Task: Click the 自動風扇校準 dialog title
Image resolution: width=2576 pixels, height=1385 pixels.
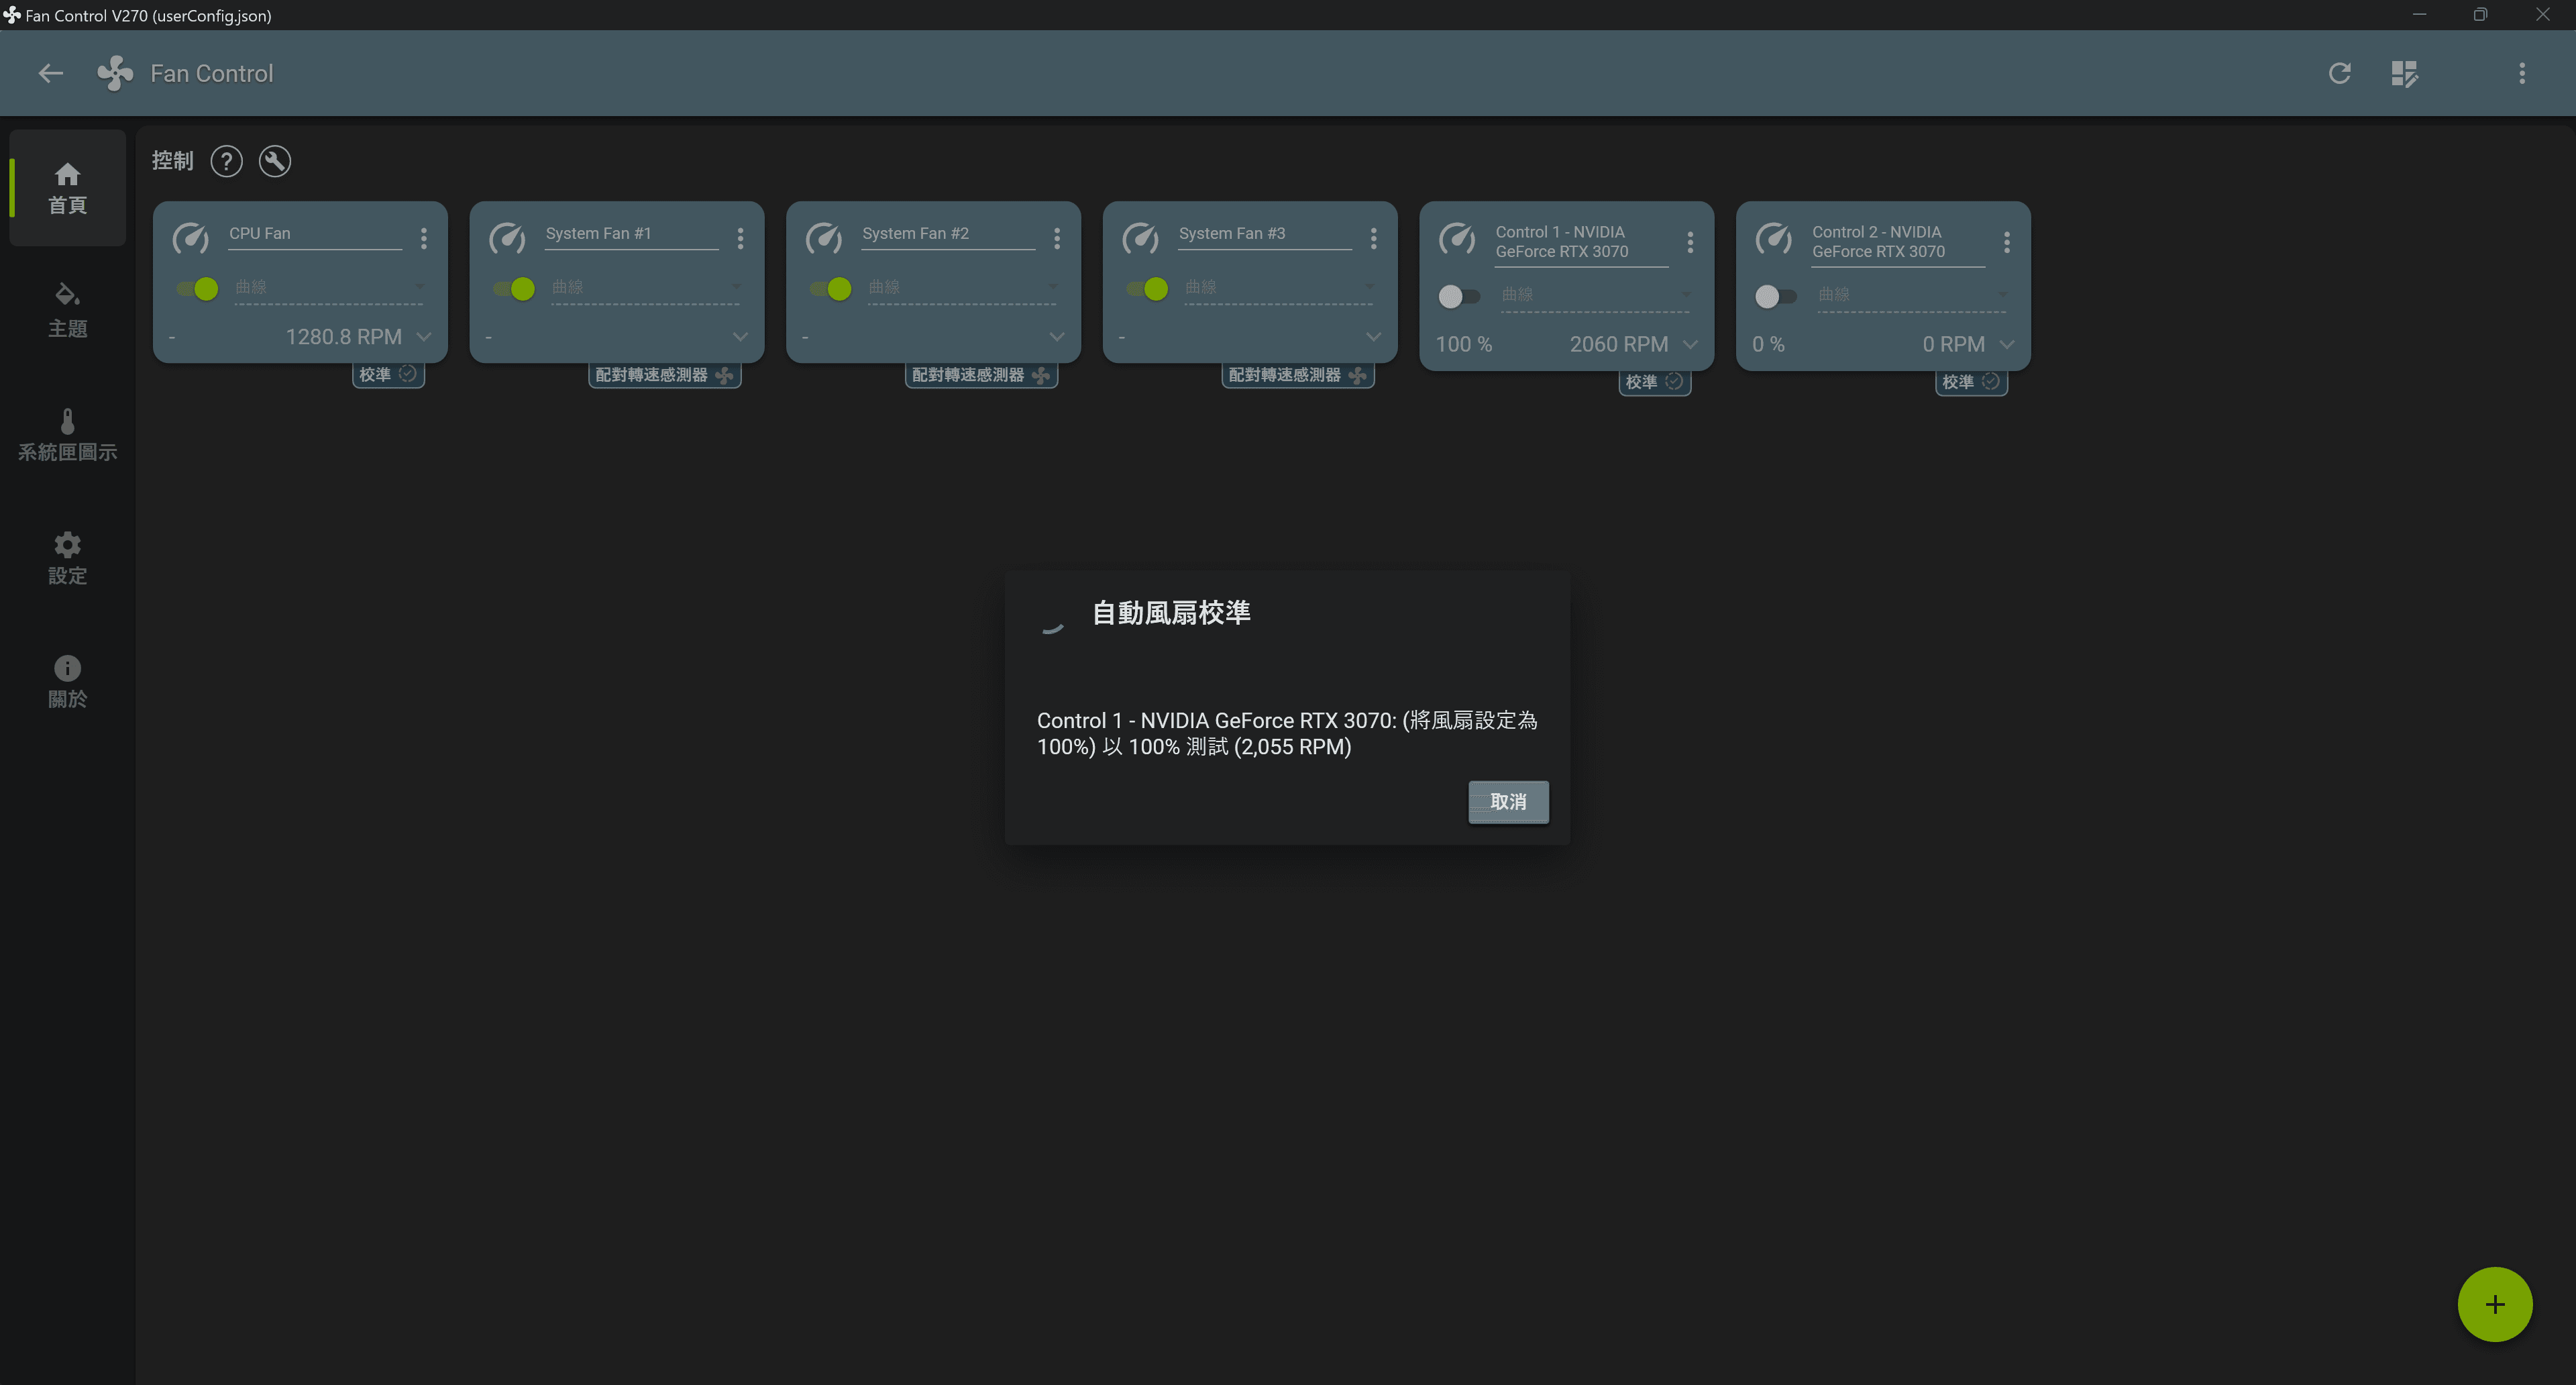Action: point(1170,613)
